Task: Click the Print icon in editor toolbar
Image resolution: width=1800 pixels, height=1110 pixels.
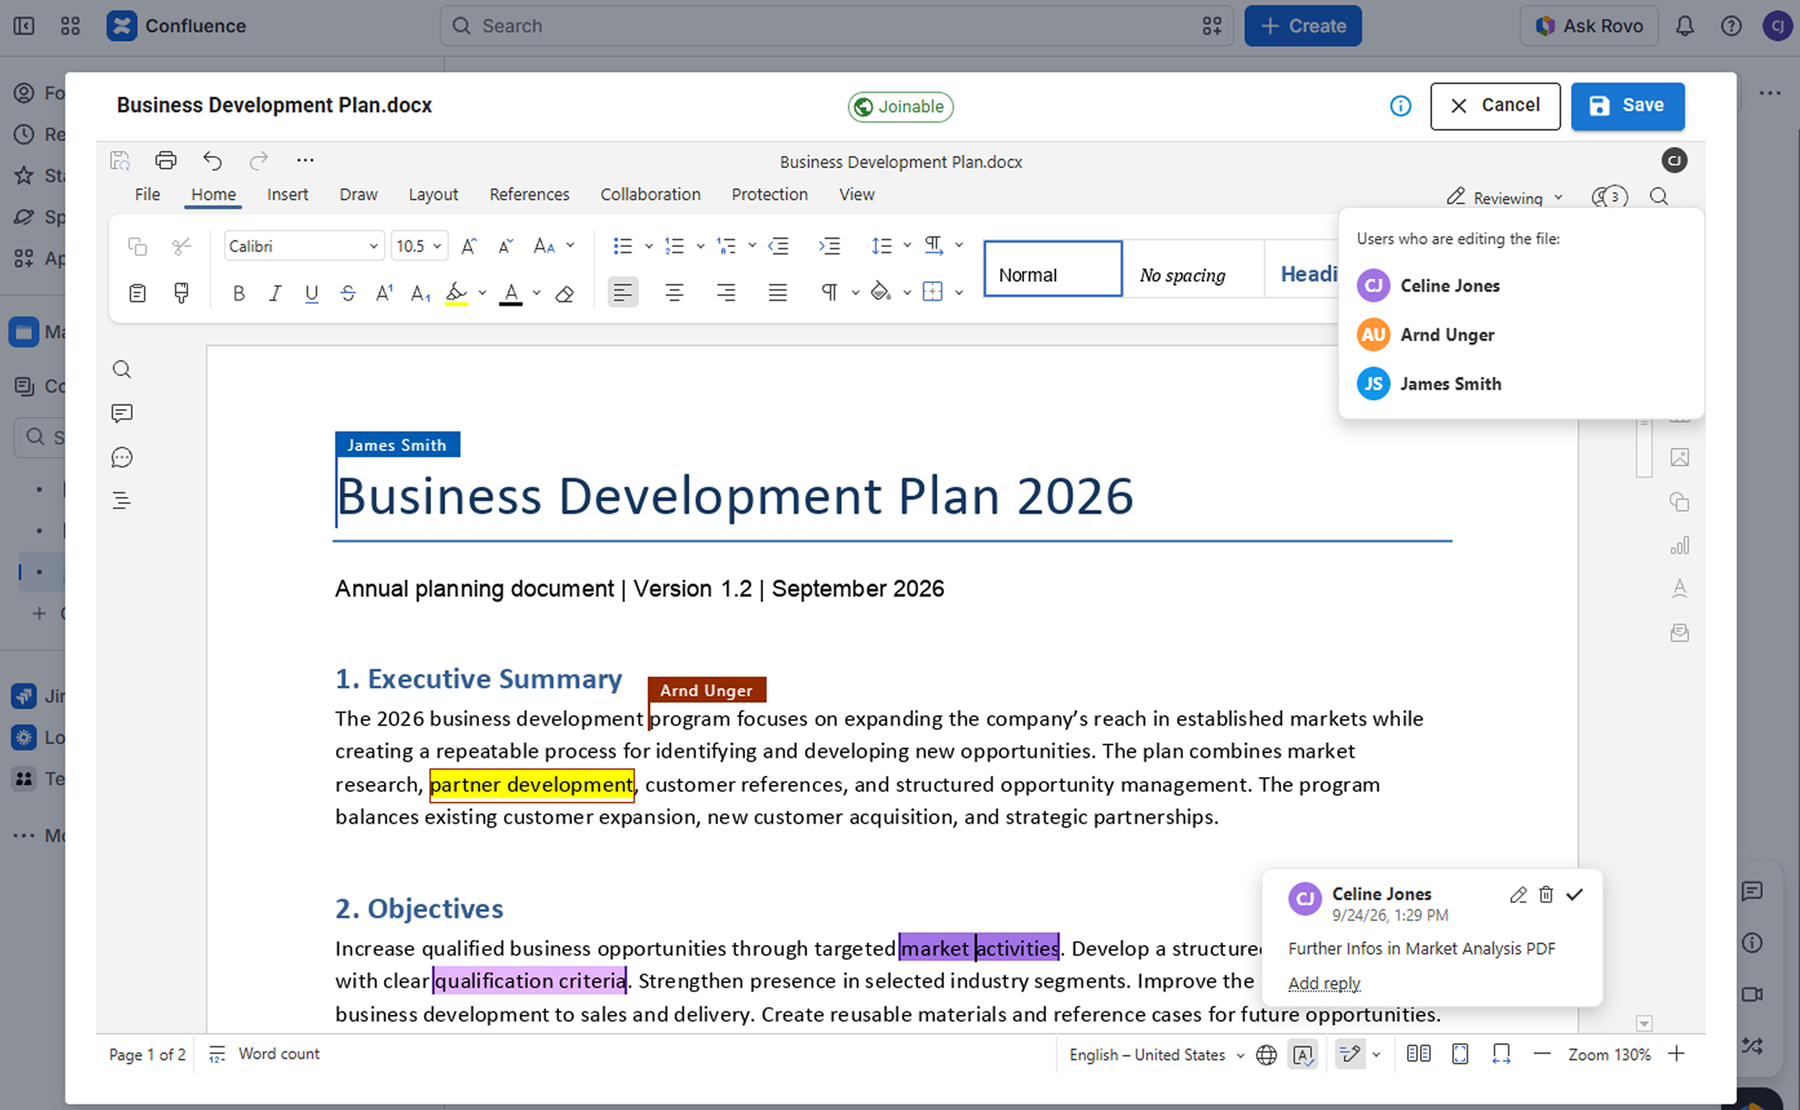Action: (x=166, y=160)
